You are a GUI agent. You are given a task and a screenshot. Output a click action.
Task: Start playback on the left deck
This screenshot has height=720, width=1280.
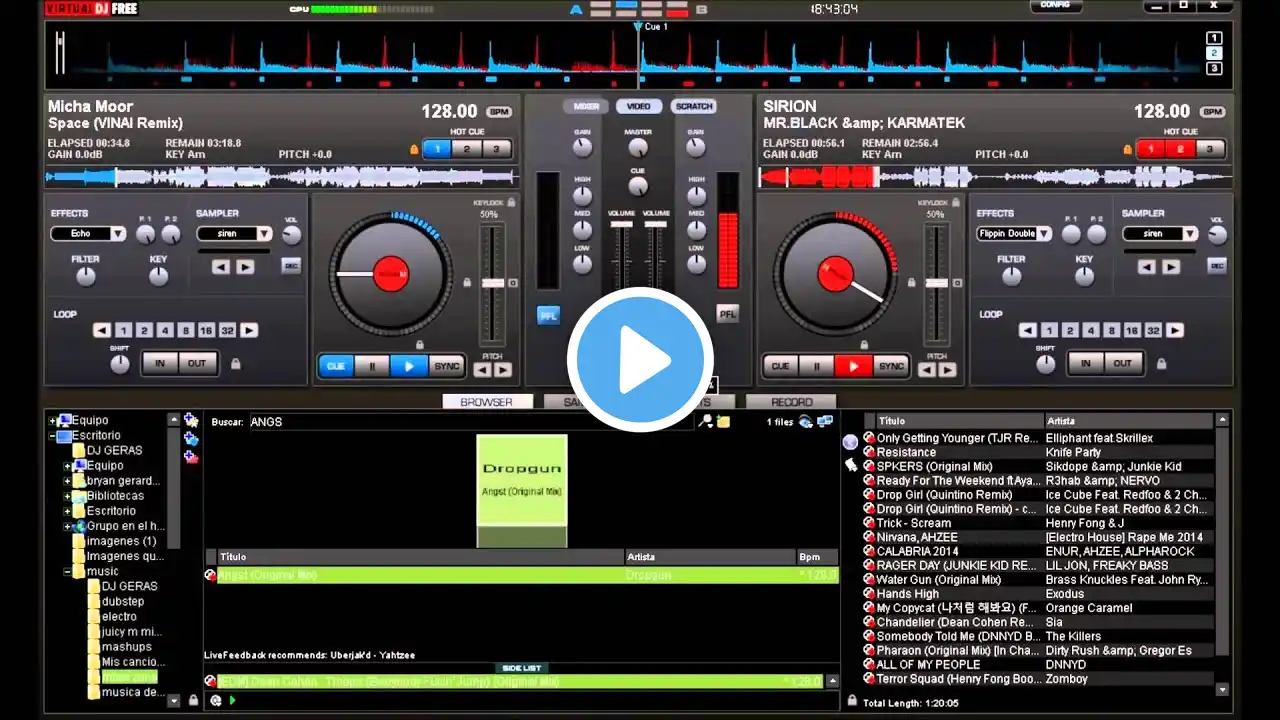pos(408,366)
